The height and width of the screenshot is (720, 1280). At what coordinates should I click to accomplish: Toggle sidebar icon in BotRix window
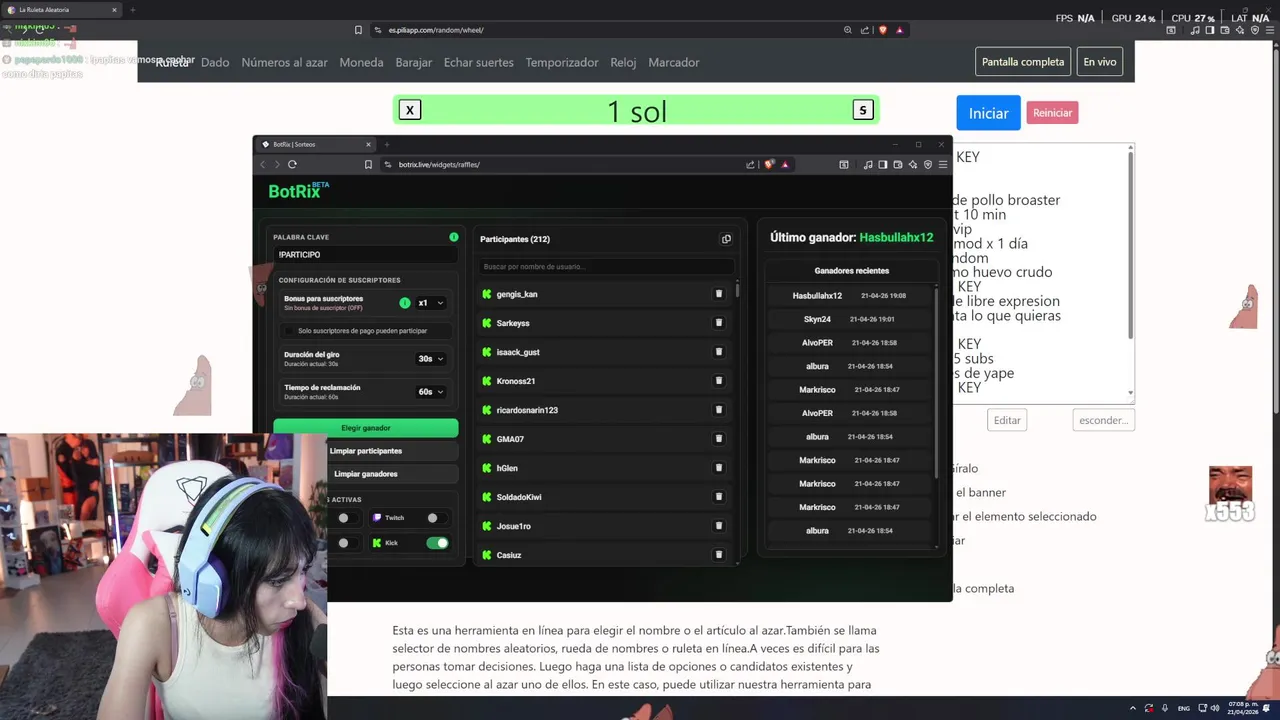[x=883, y=164]
